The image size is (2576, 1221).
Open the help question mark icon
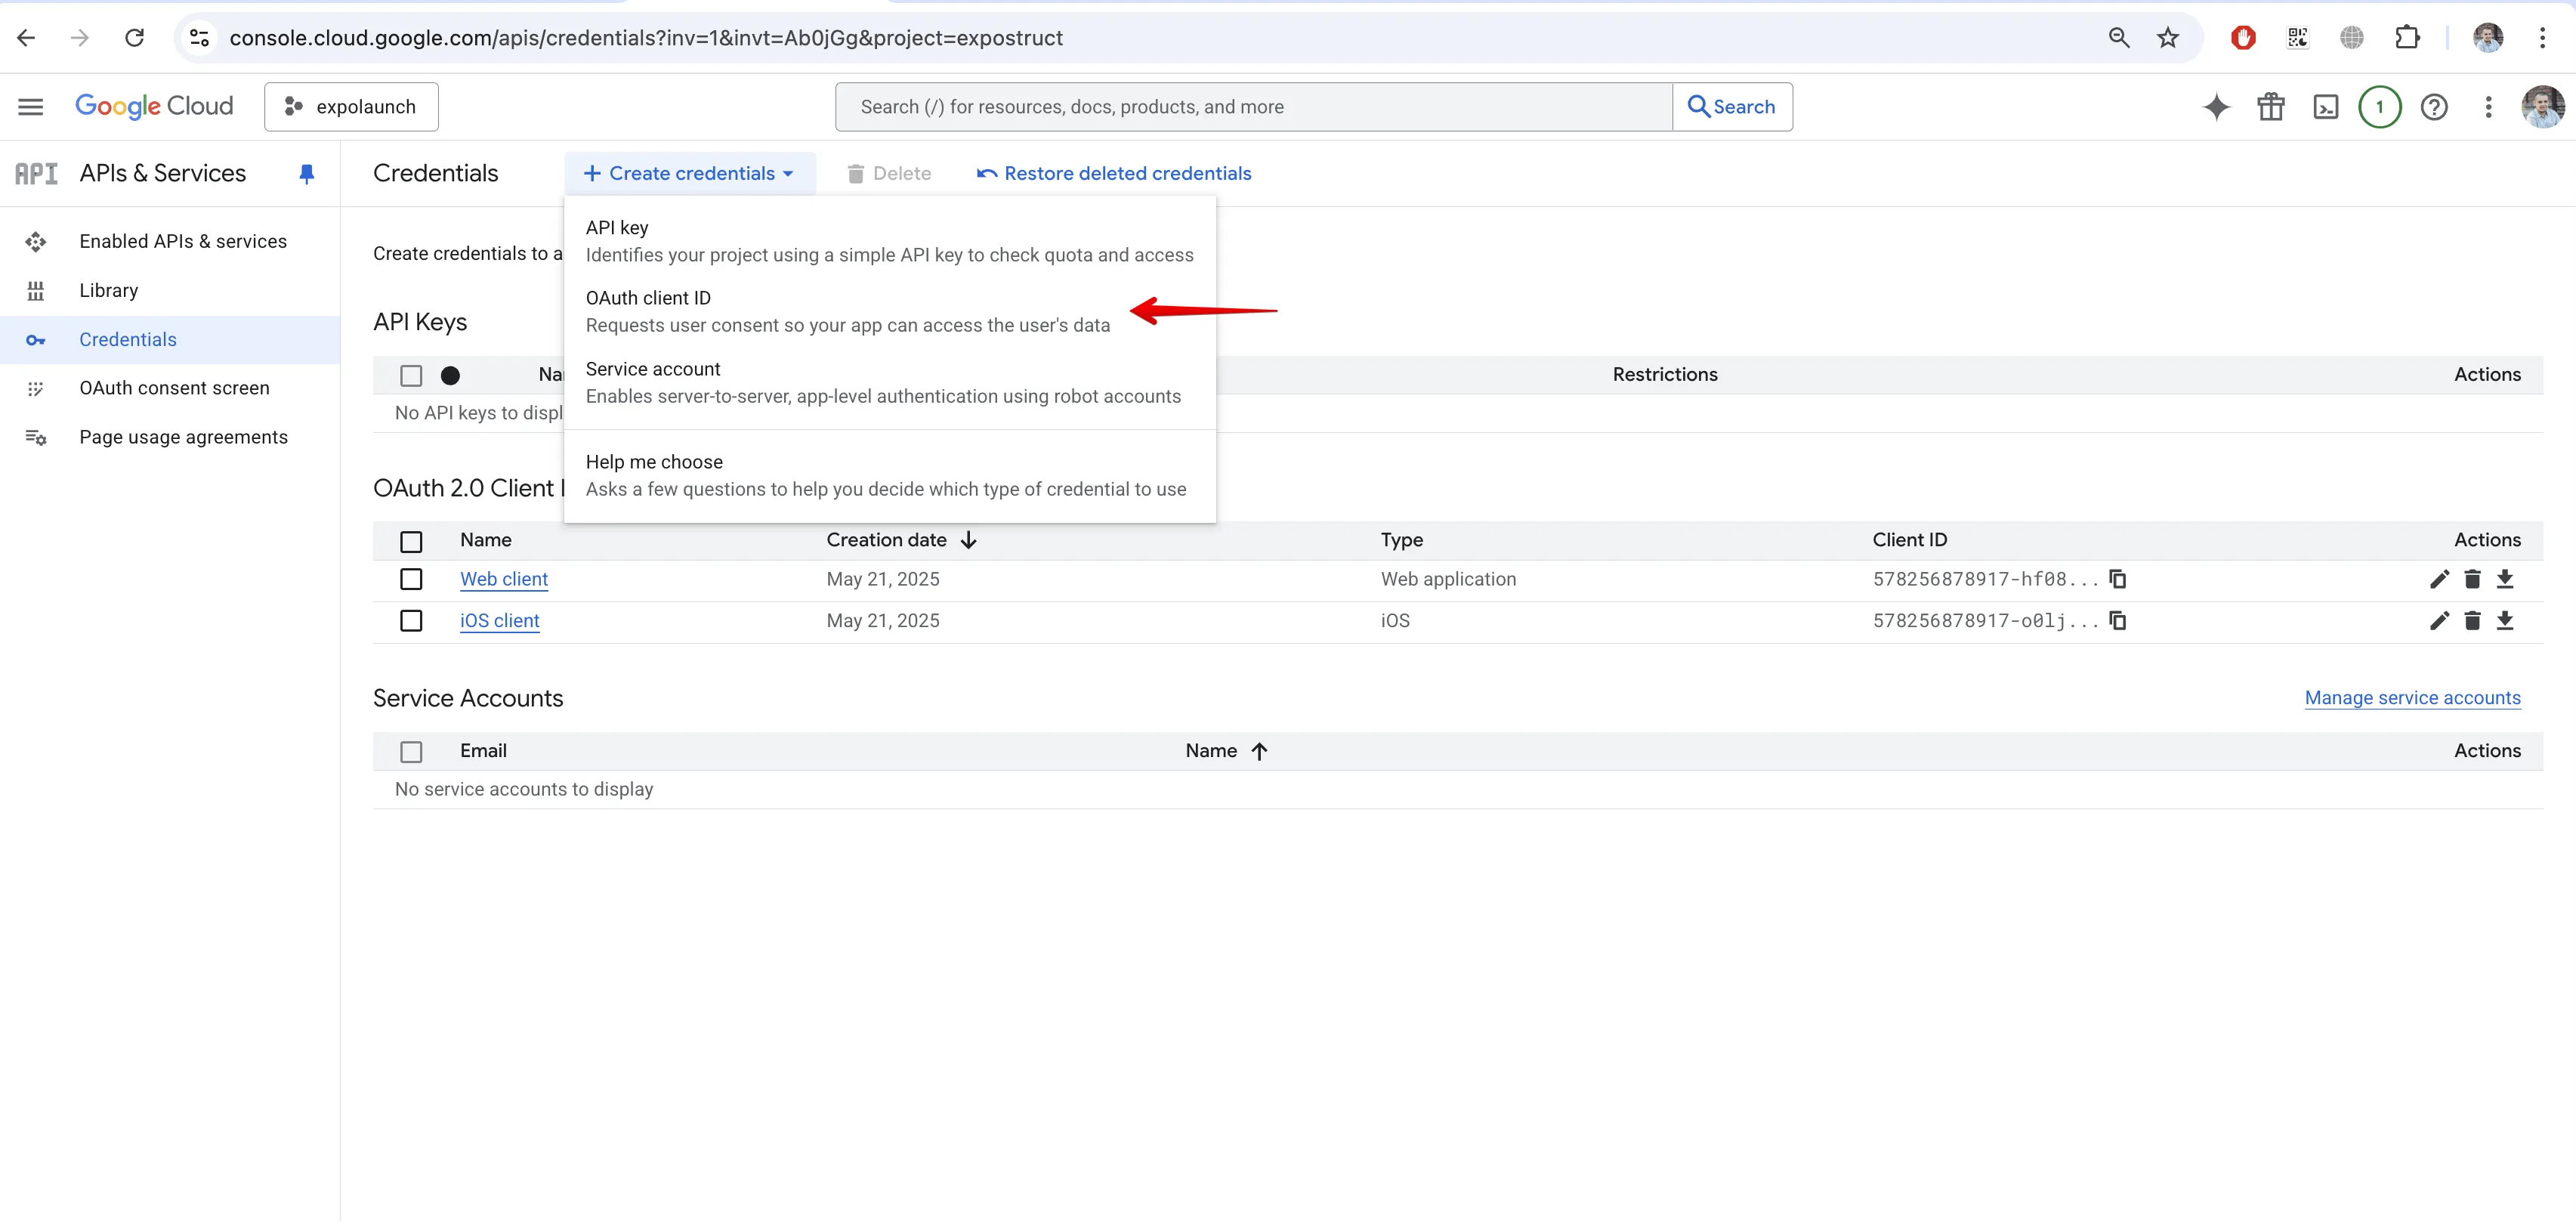tap(2433, 107)
